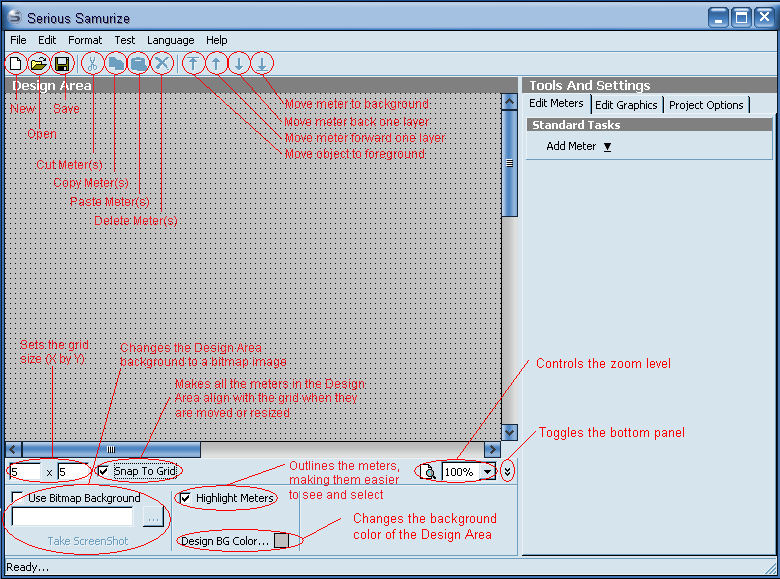This screenshot has width=780, height=579.
Task: Click the grid Y size input field
Action: 72,472
